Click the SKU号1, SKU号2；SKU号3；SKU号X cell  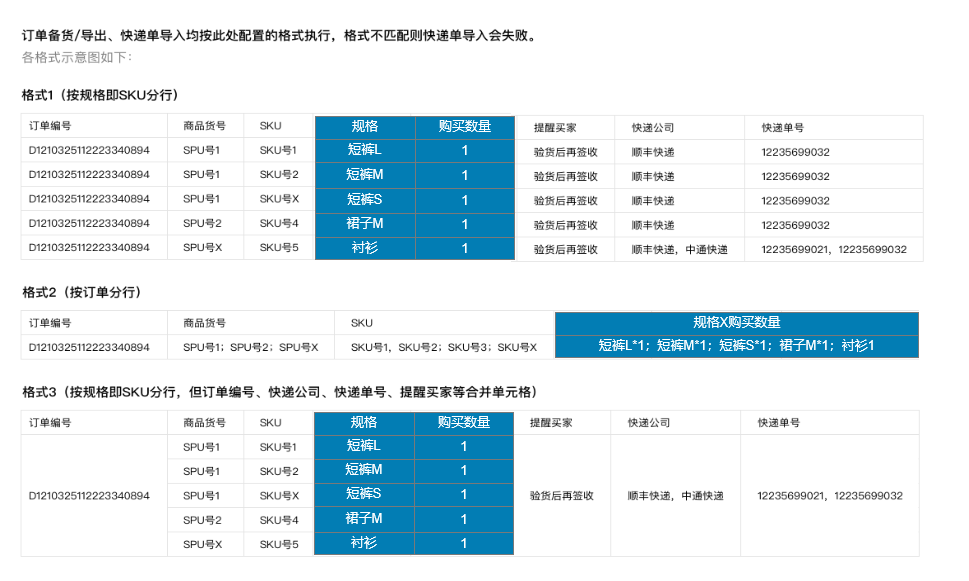tap(443, 348)
